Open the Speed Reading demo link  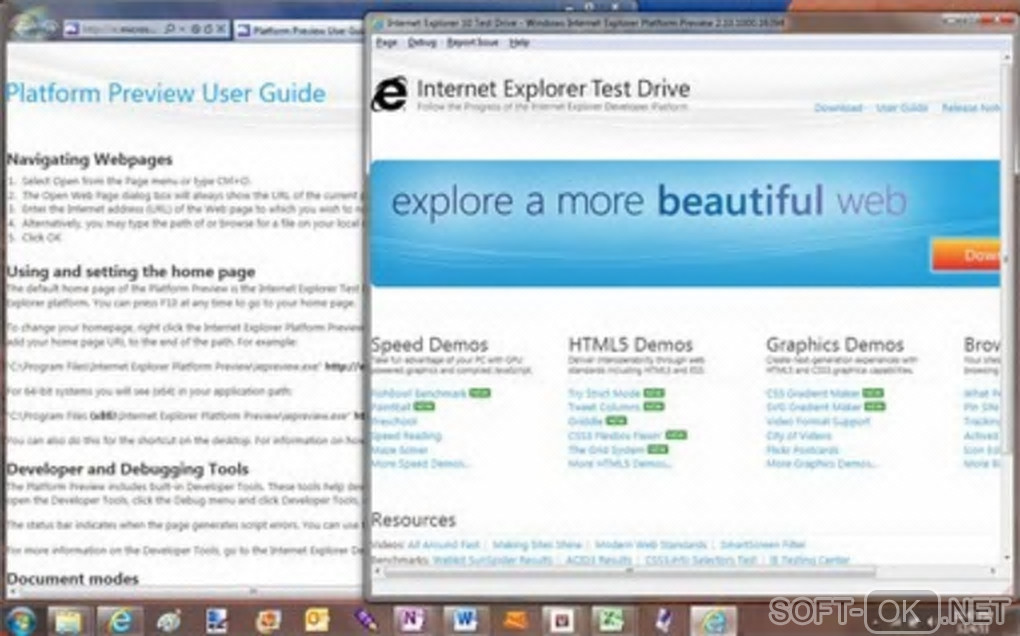point(406,436)
